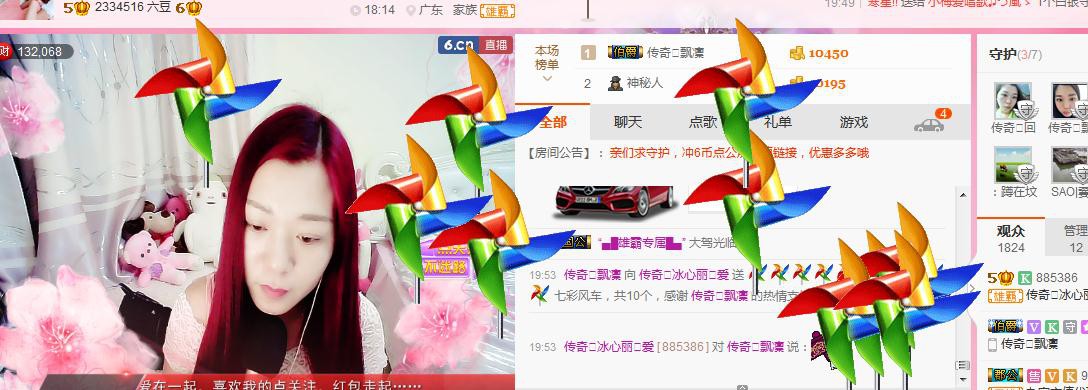Select the 观众 1824 audience tab
Image resolution: width=1088 pixels, height=390 pixels.
click(x=1011, y=238)
